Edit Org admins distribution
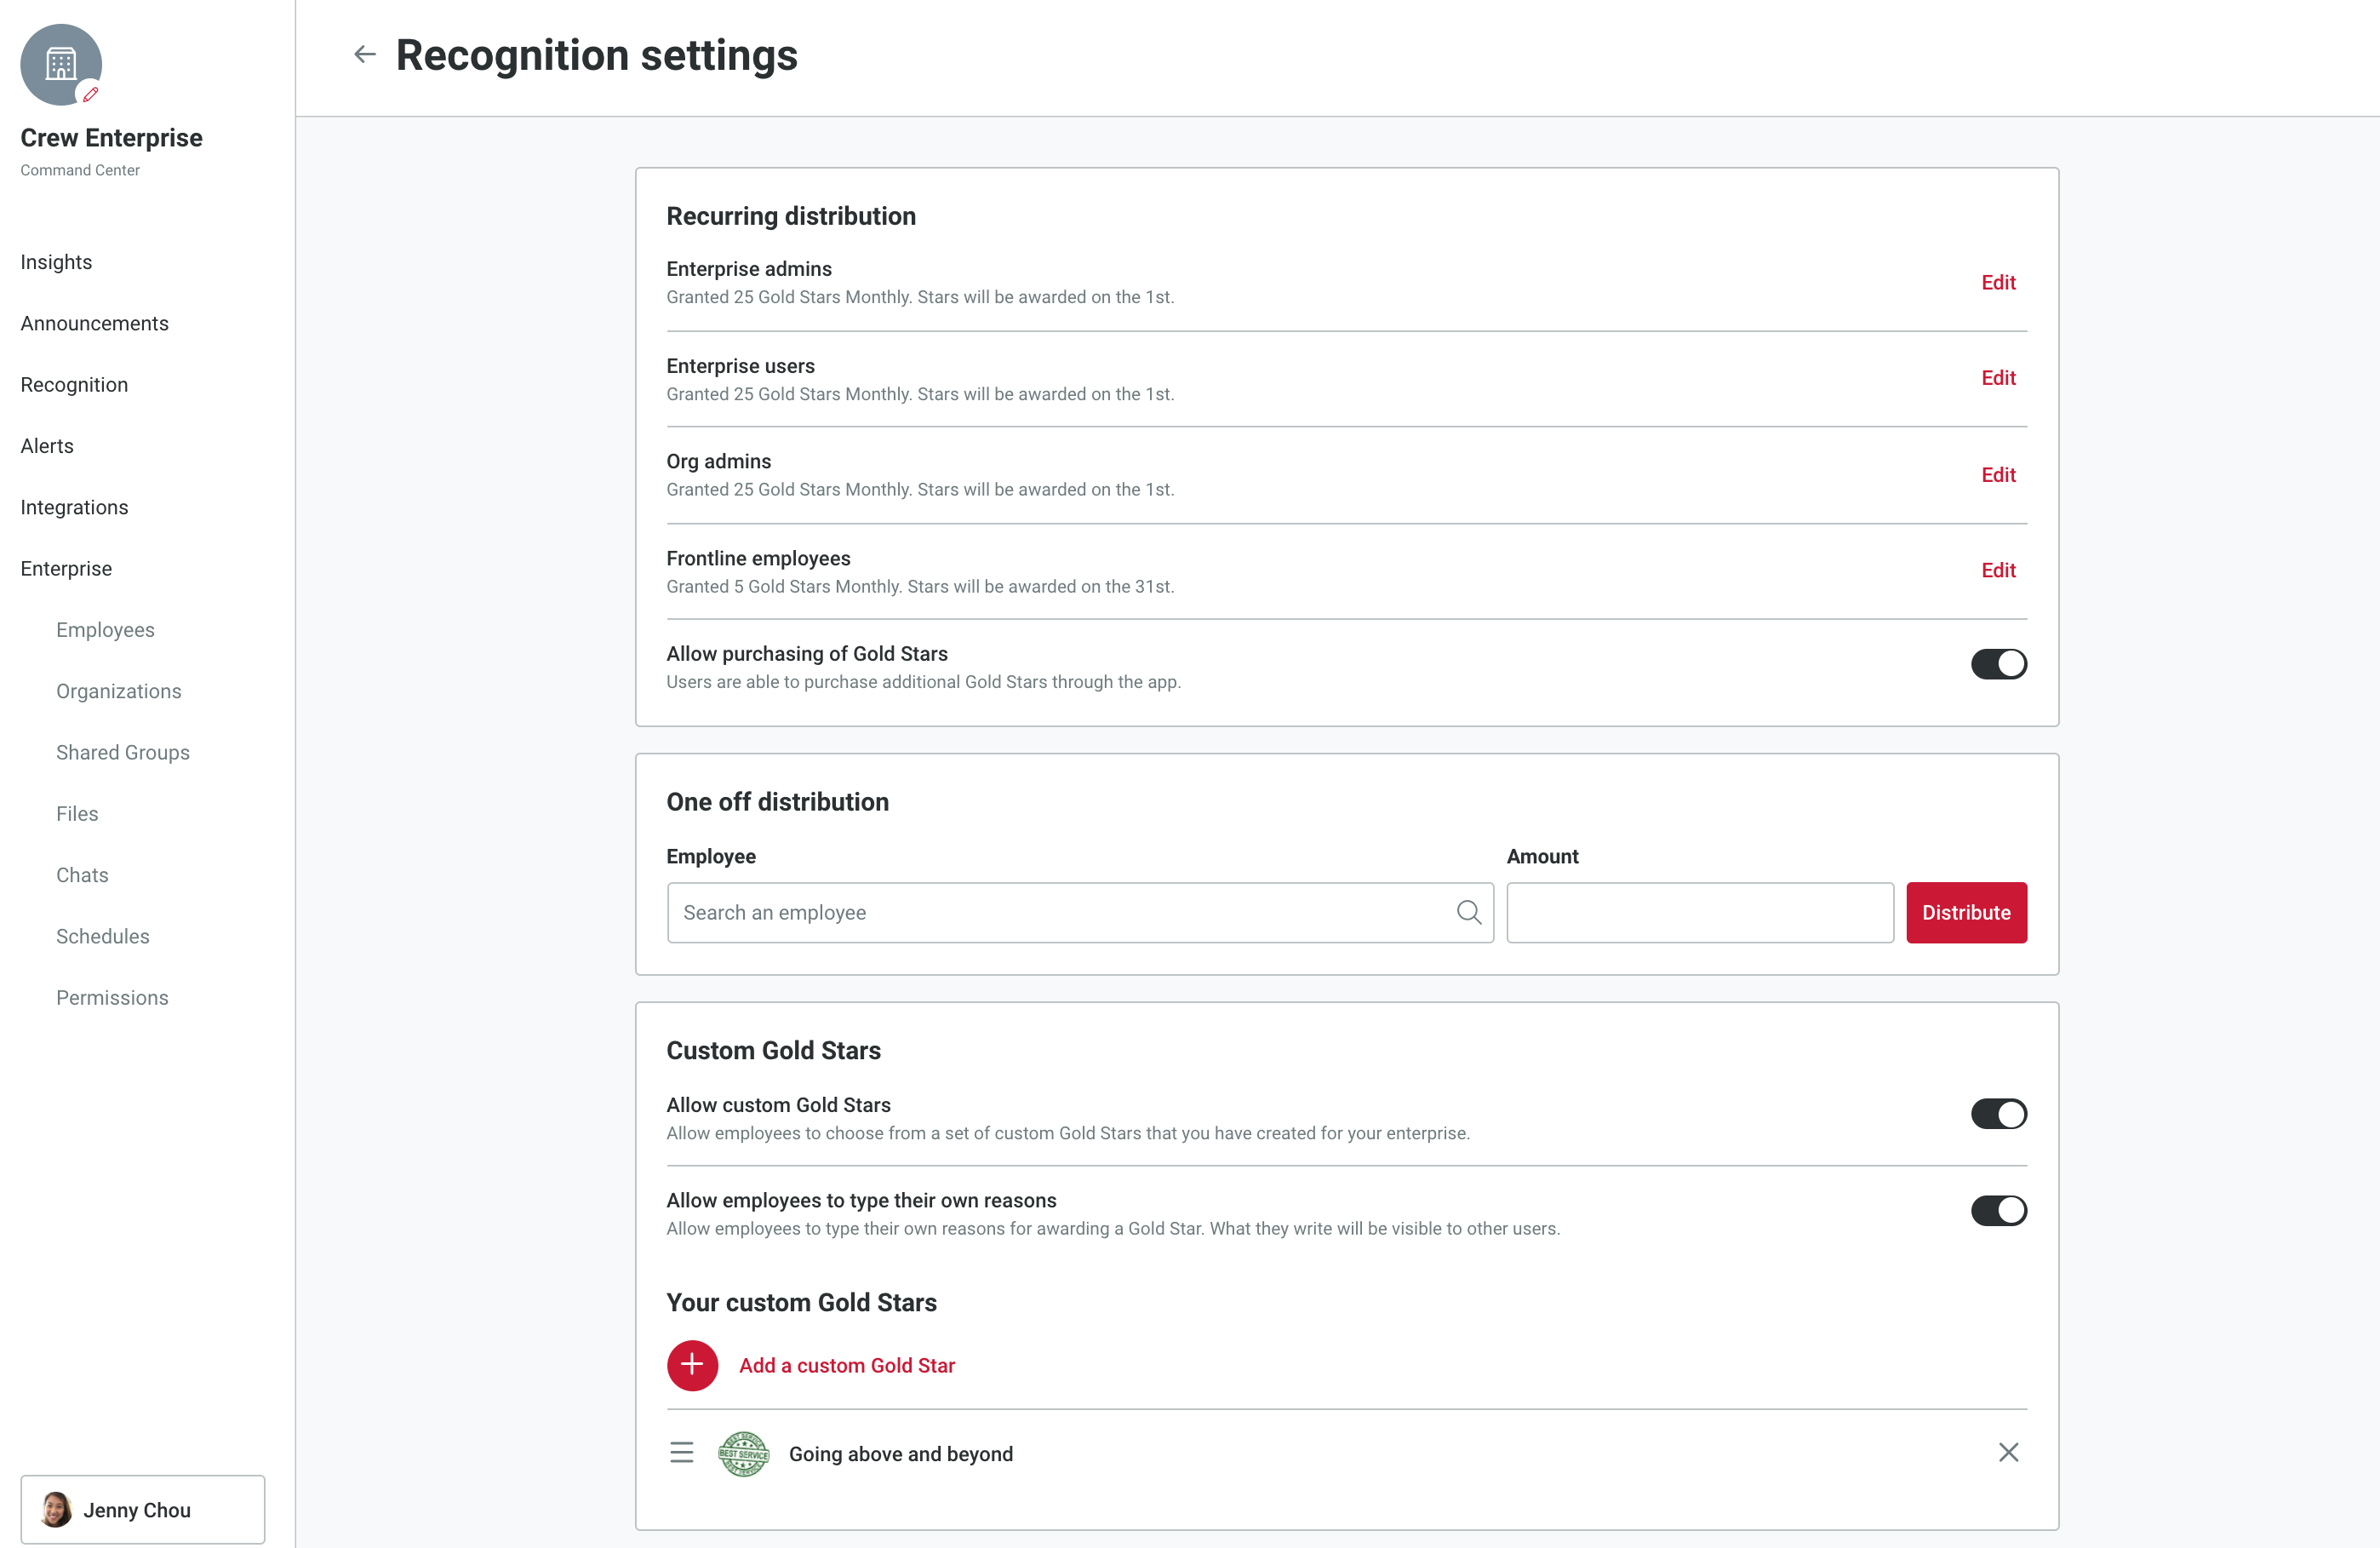 click(x=1998, y=474)
